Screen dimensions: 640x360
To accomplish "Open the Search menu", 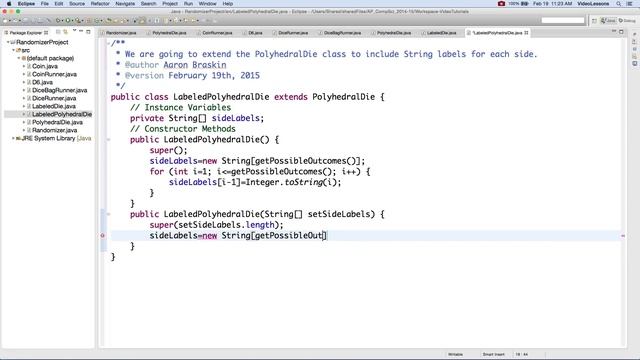I will (x=149, y=4).
